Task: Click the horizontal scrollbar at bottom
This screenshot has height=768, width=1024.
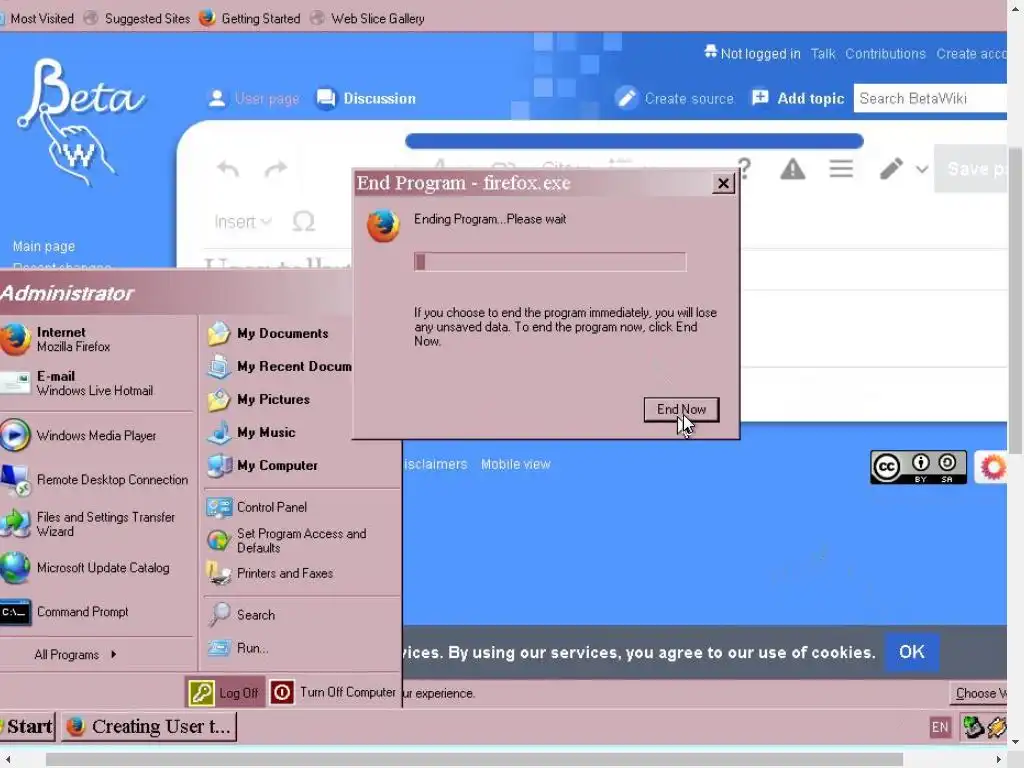Action: point(474,760)
